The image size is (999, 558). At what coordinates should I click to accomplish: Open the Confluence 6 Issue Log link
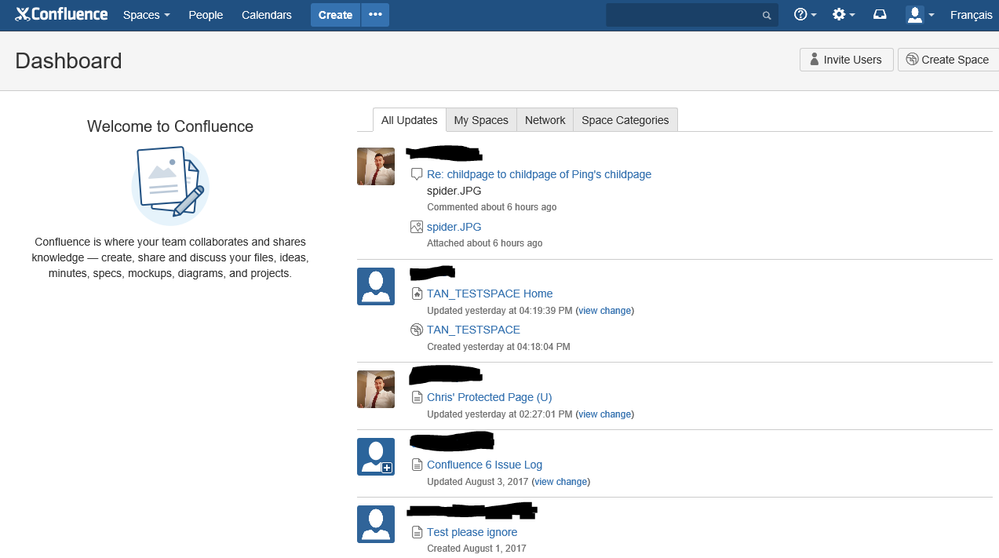point(484,464)
